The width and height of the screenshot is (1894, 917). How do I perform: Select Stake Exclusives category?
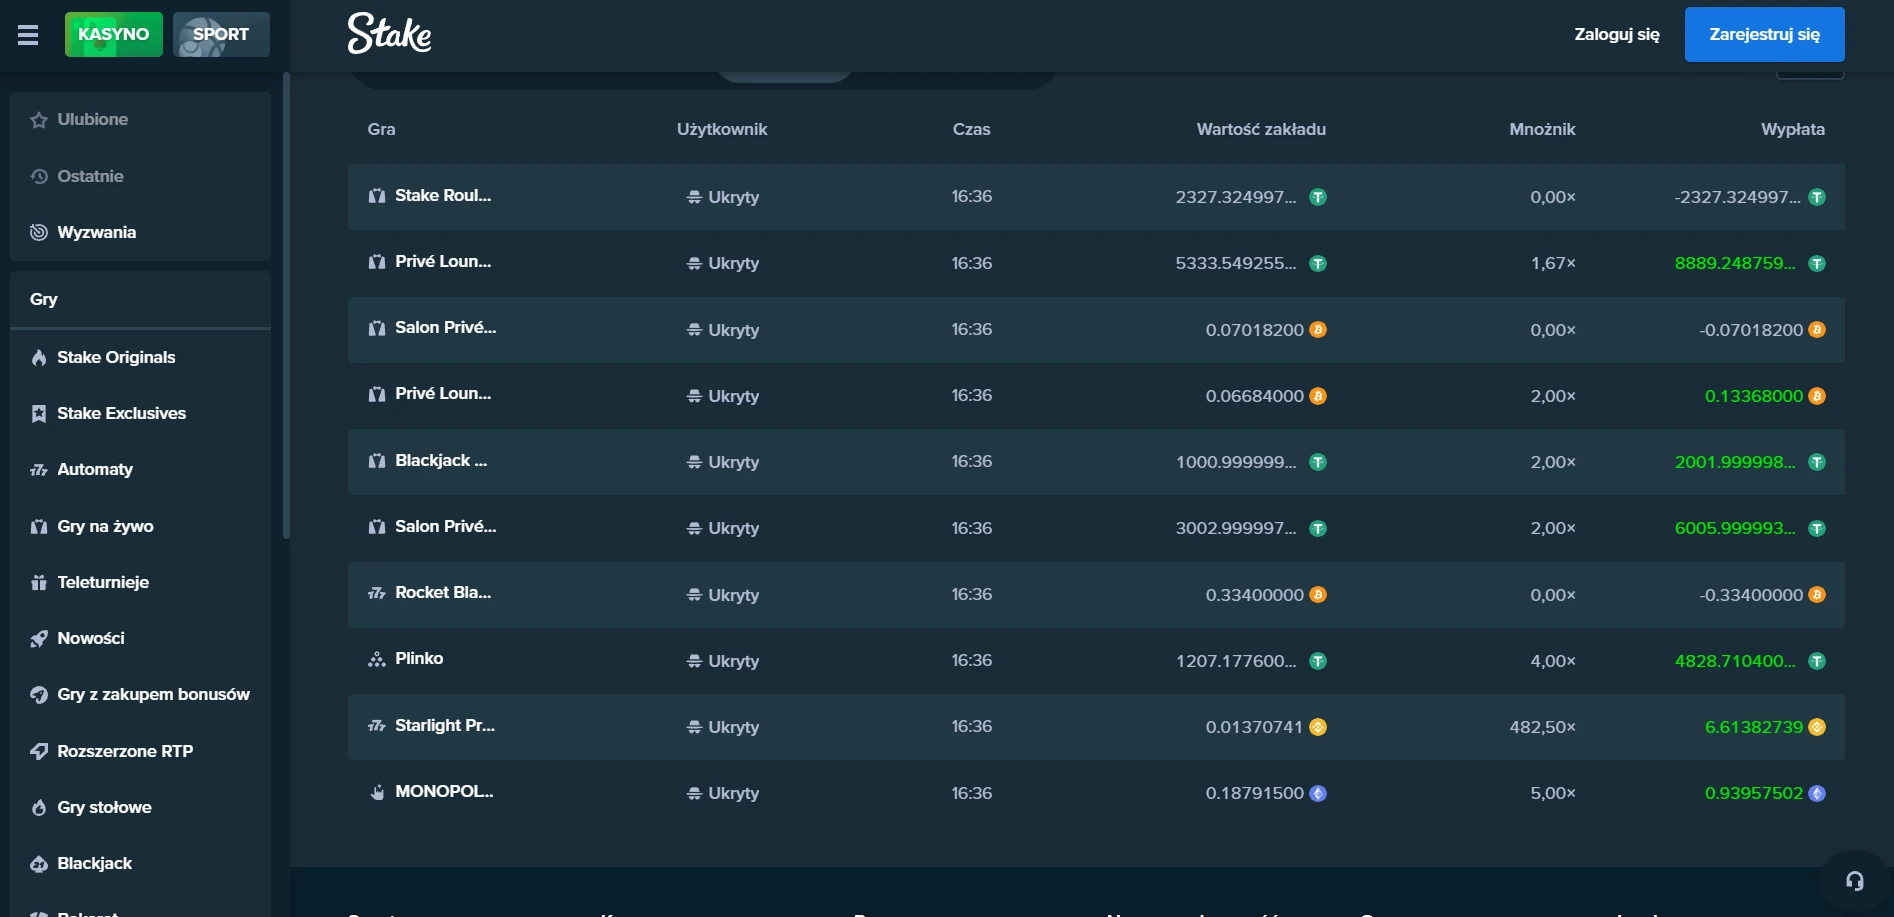click(x=141, y=413)
